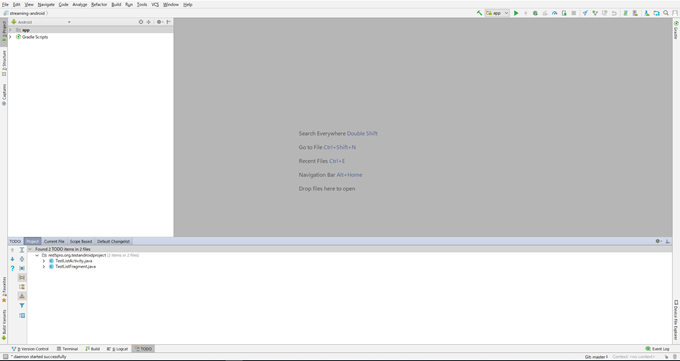Screen dimensions: 680x361
Task: Click the blue question mark help icon
Action: tap(12, 269)
